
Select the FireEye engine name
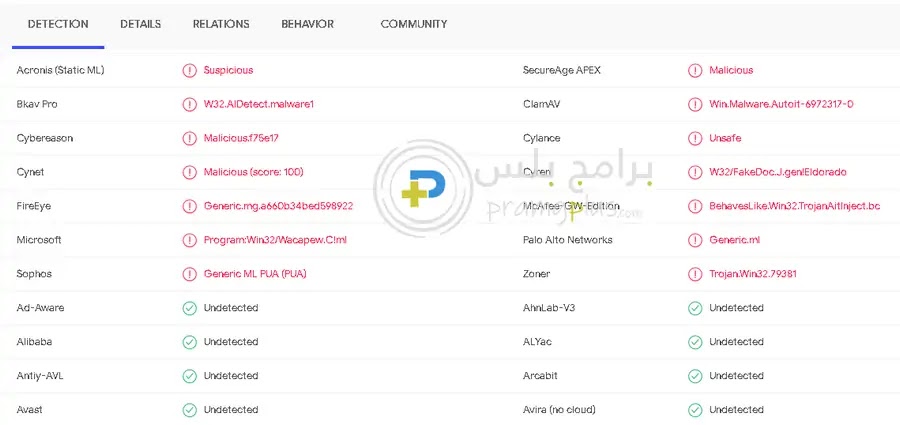[x=34, y=206]
